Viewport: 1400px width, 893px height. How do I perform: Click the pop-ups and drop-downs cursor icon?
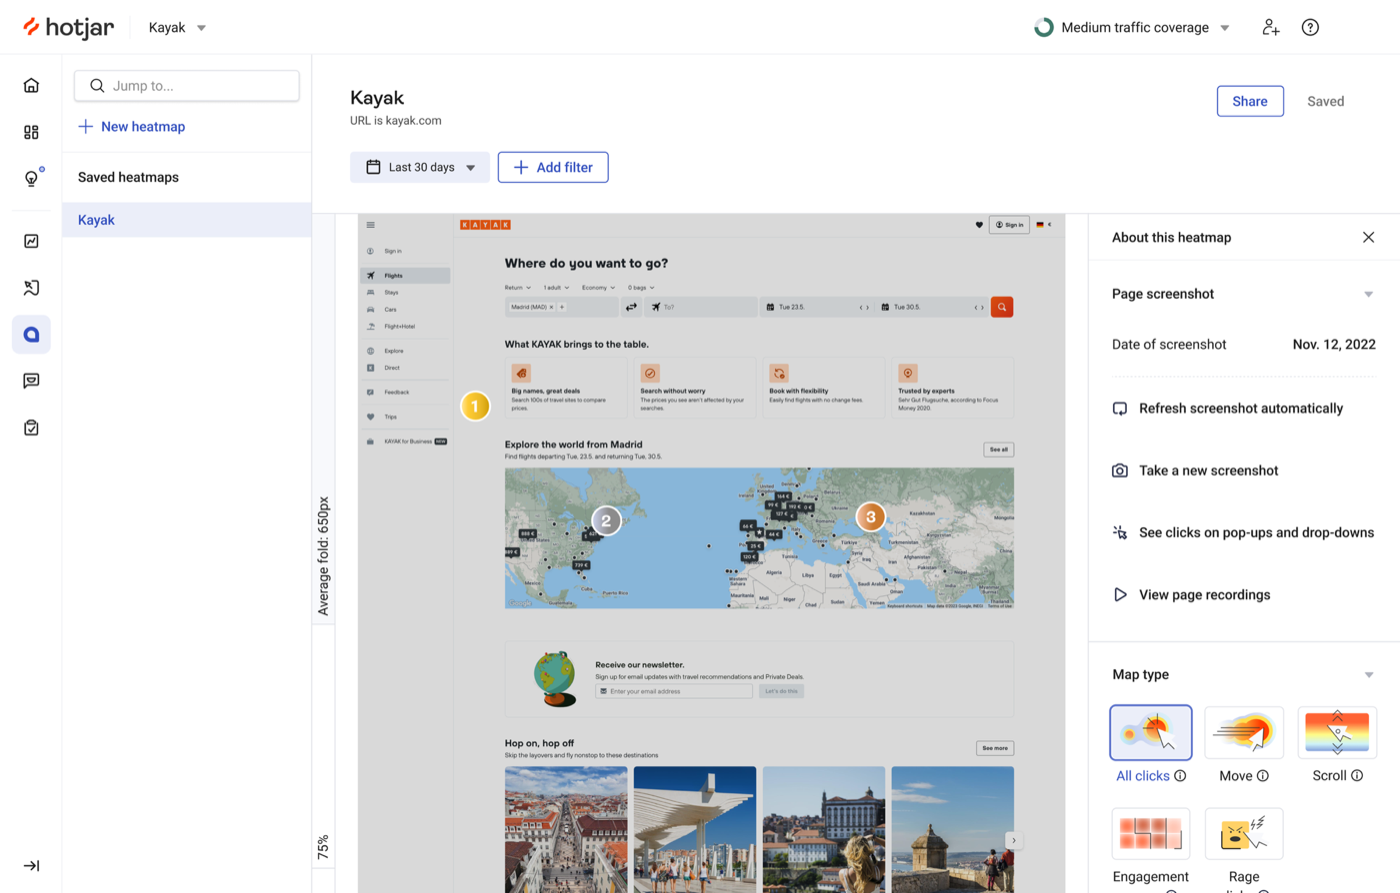coord(1120,532)
